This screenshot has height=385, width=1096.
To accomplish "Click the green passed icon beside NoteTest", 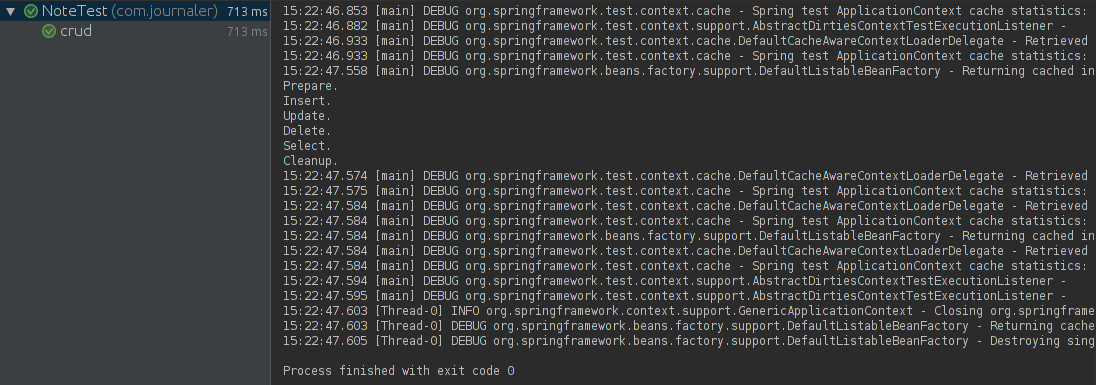I will point(31,11).
